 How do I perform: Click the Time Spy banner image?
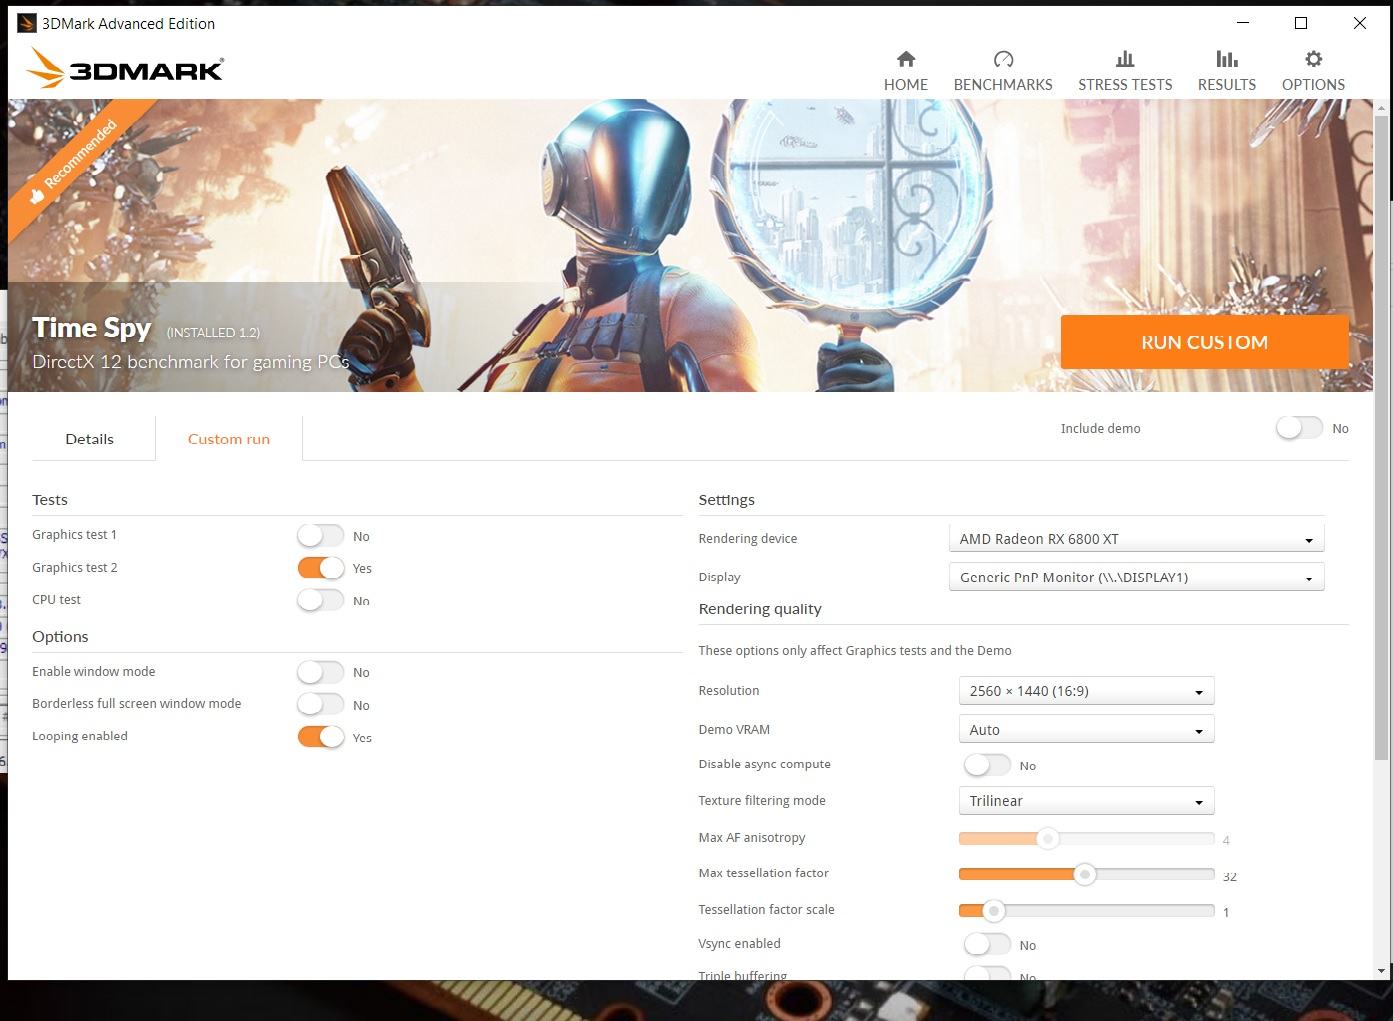690,245
